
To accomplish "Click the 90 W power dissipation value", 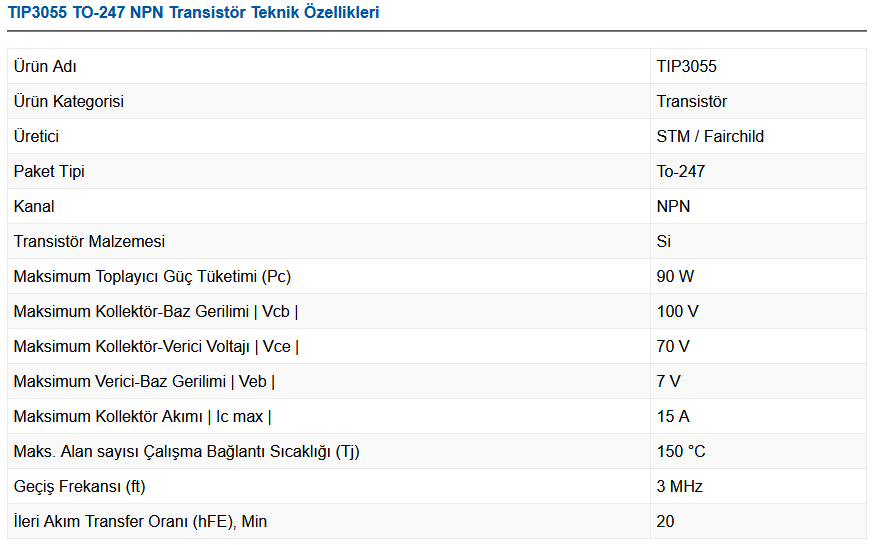I will click(x=675, y=277).
